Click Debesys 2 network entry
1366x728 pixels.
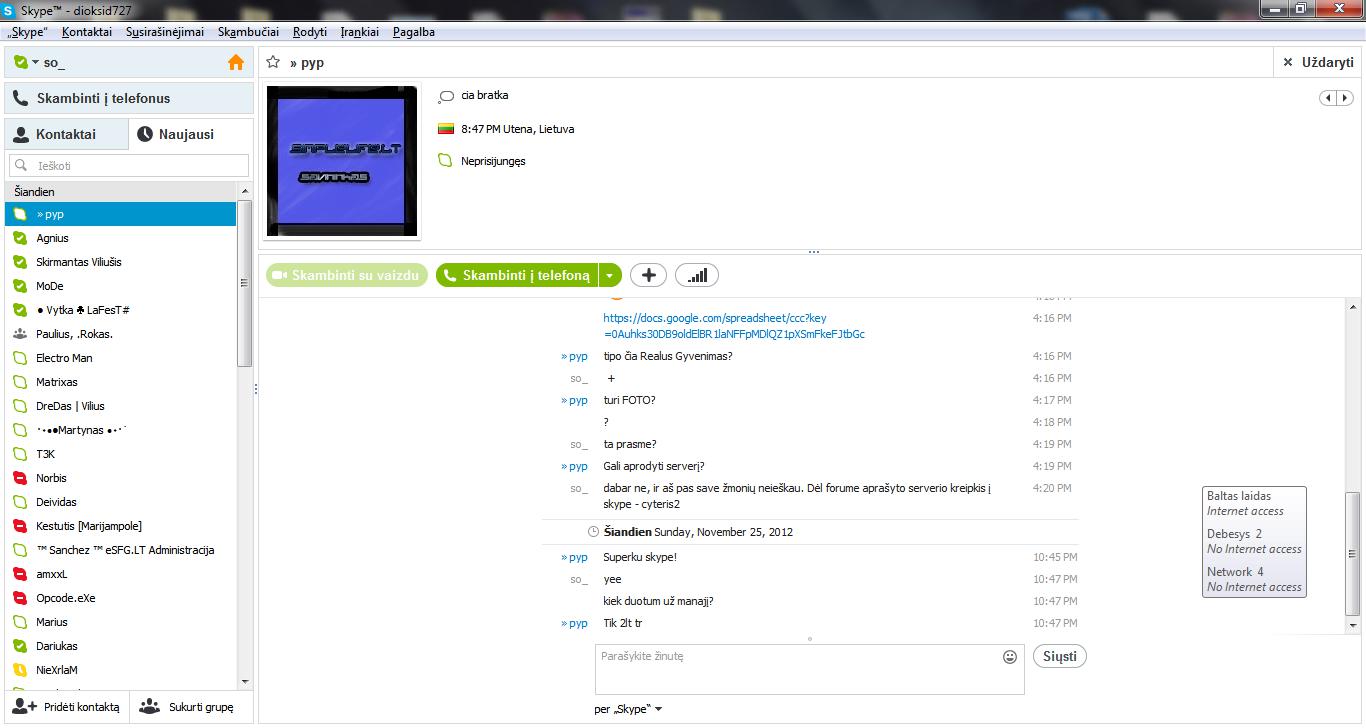(1254, 541)
